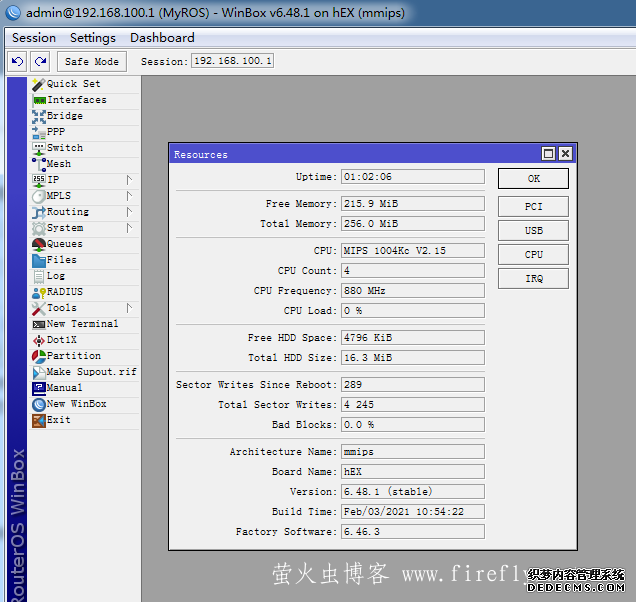Click the CPU Count value field
The width and height of the screenshot is (636, 602).
point(413,271)
